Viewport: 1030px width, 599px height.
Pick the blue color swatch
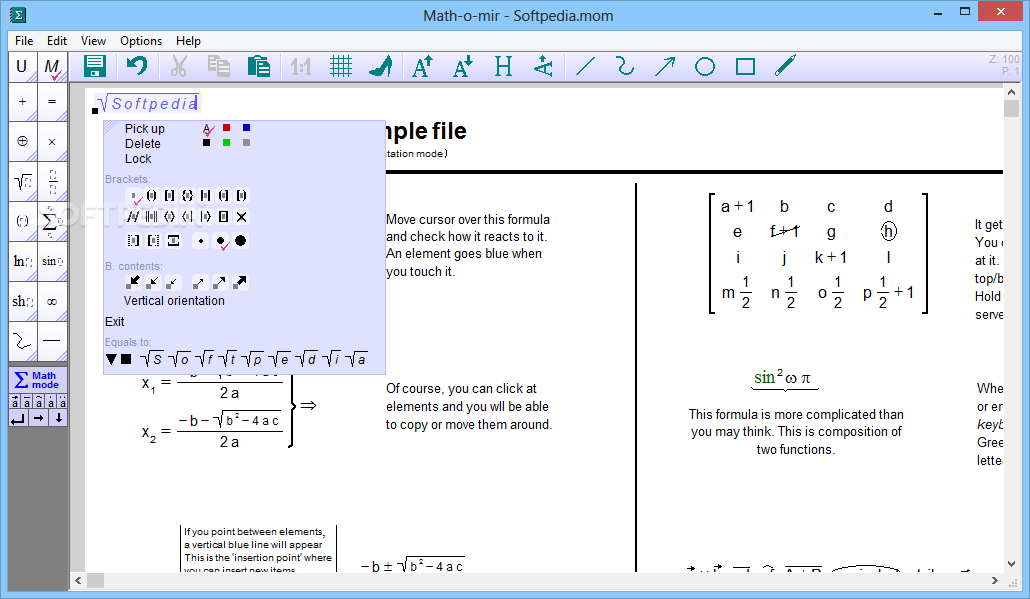pos(246,127)
